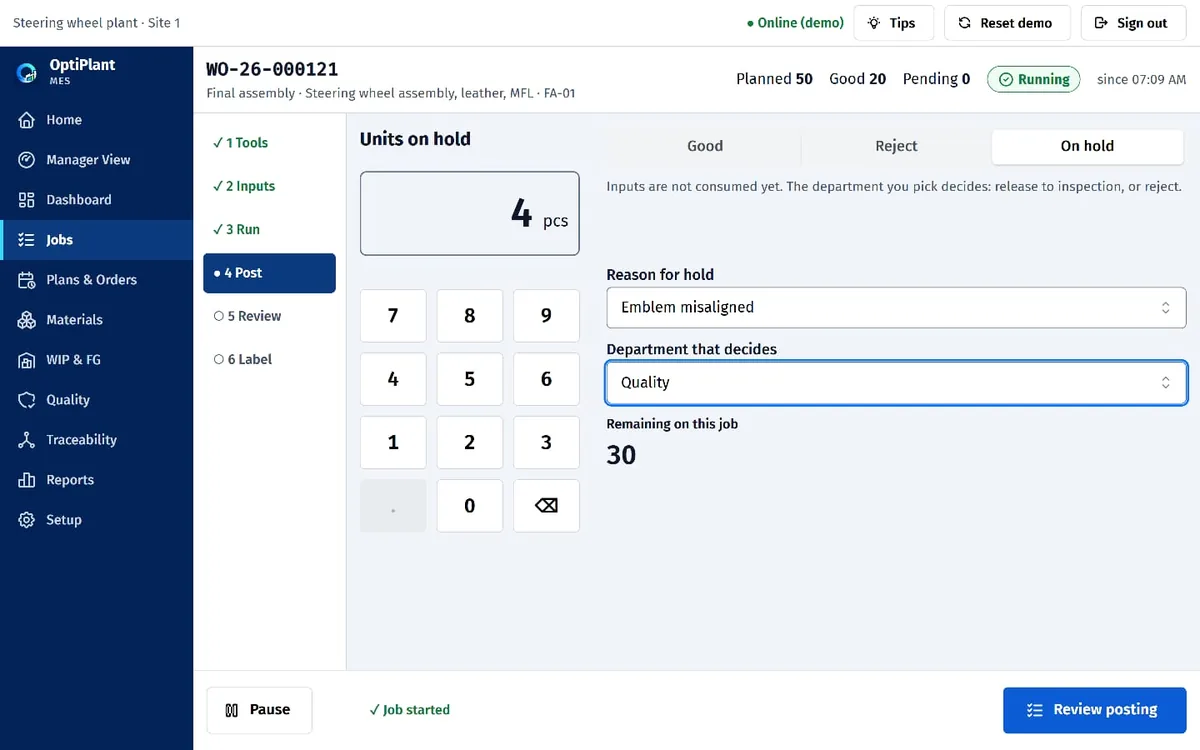Click the exit icon on Sign out
Screen dimensions: 1200x750
tap(1101, 23)
